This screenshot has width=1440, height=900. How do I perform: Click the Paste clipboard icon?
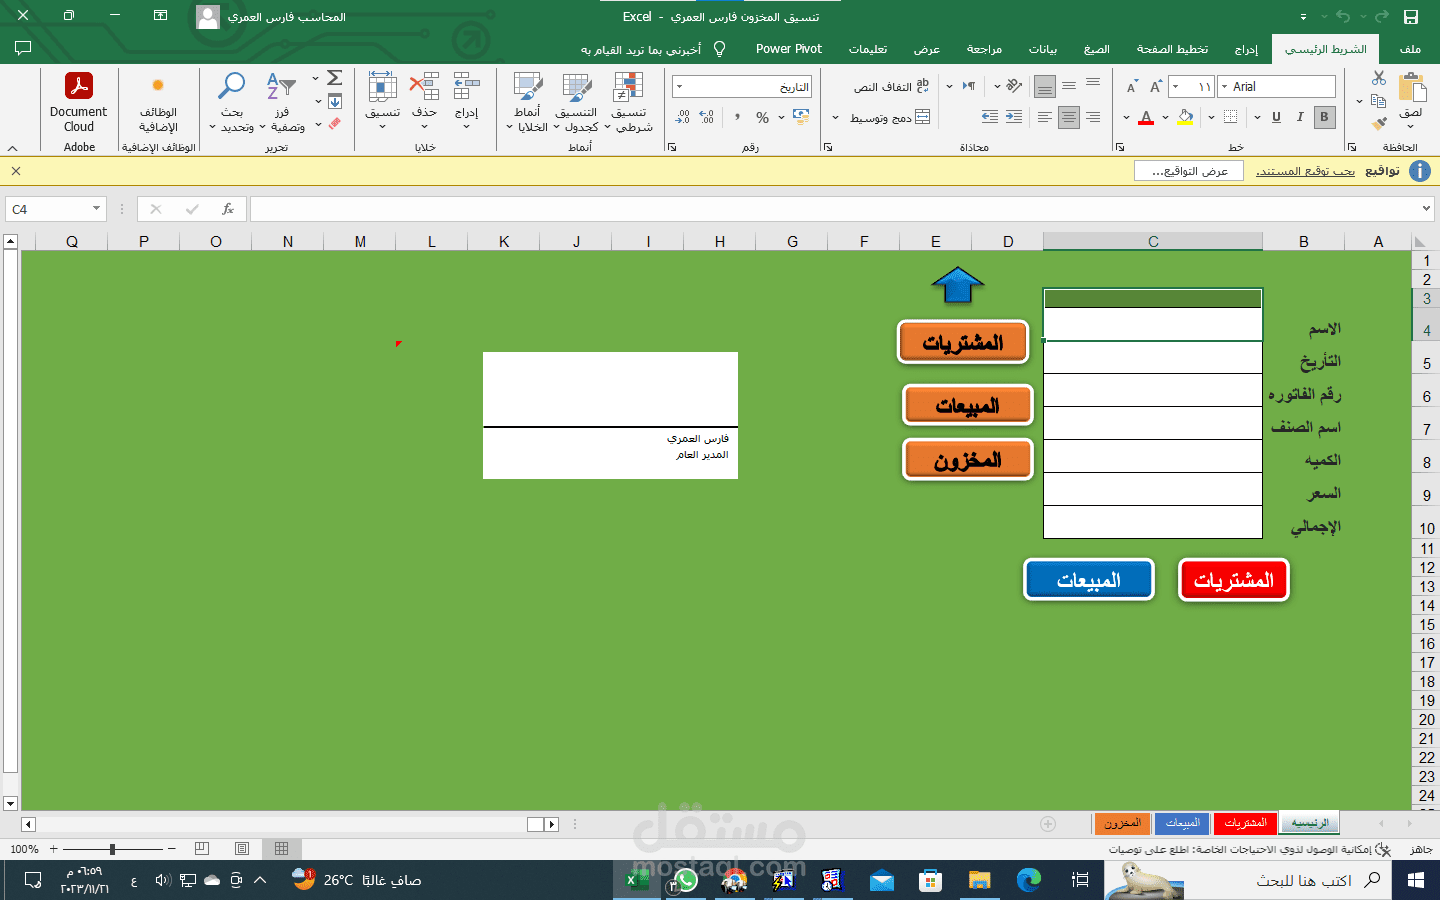pos(1411,87)
